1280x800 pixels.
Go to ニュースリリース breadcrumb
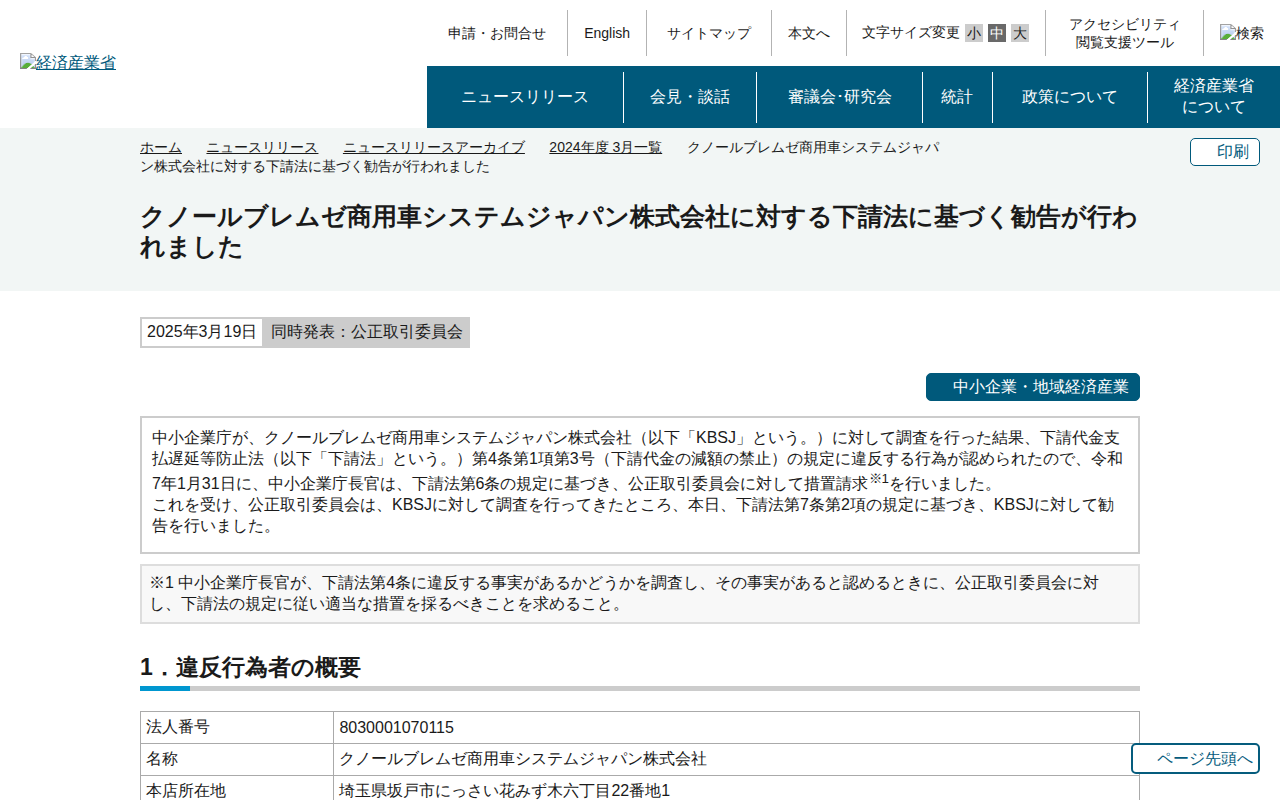click(x=262, y=147)
